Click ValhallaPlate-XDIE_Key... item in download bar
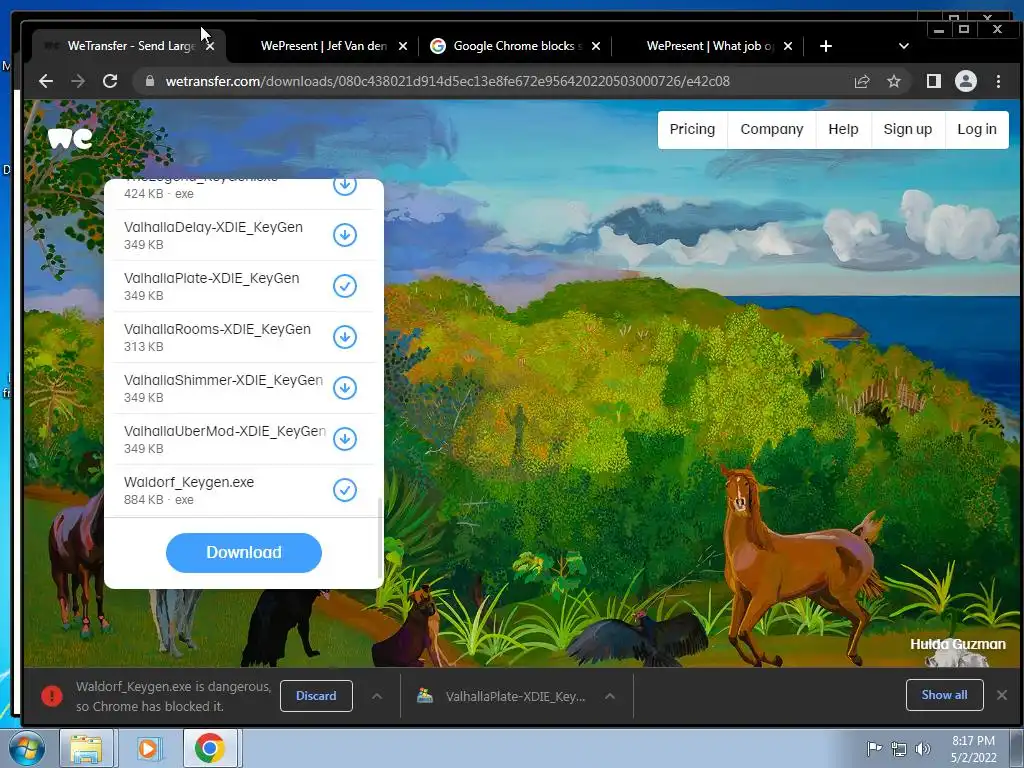Image resolution: width=1024 pixels, height=768 pixels. pyautogui.click(x=515, y=696)
